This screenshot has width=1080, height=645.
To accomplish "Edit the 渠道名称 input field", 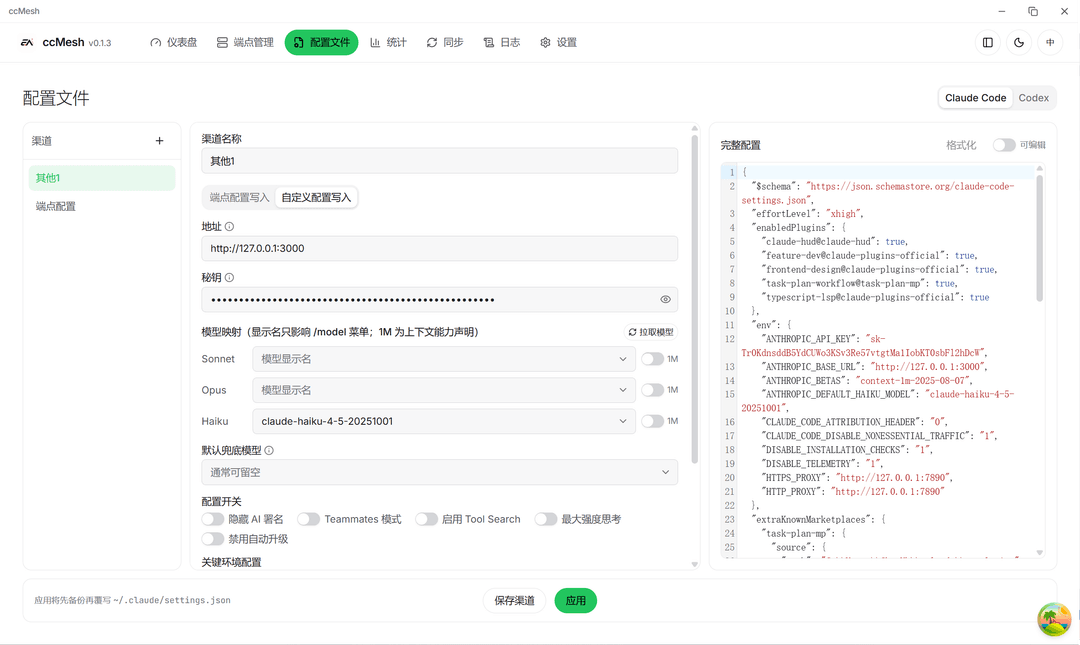I will 439,161.
